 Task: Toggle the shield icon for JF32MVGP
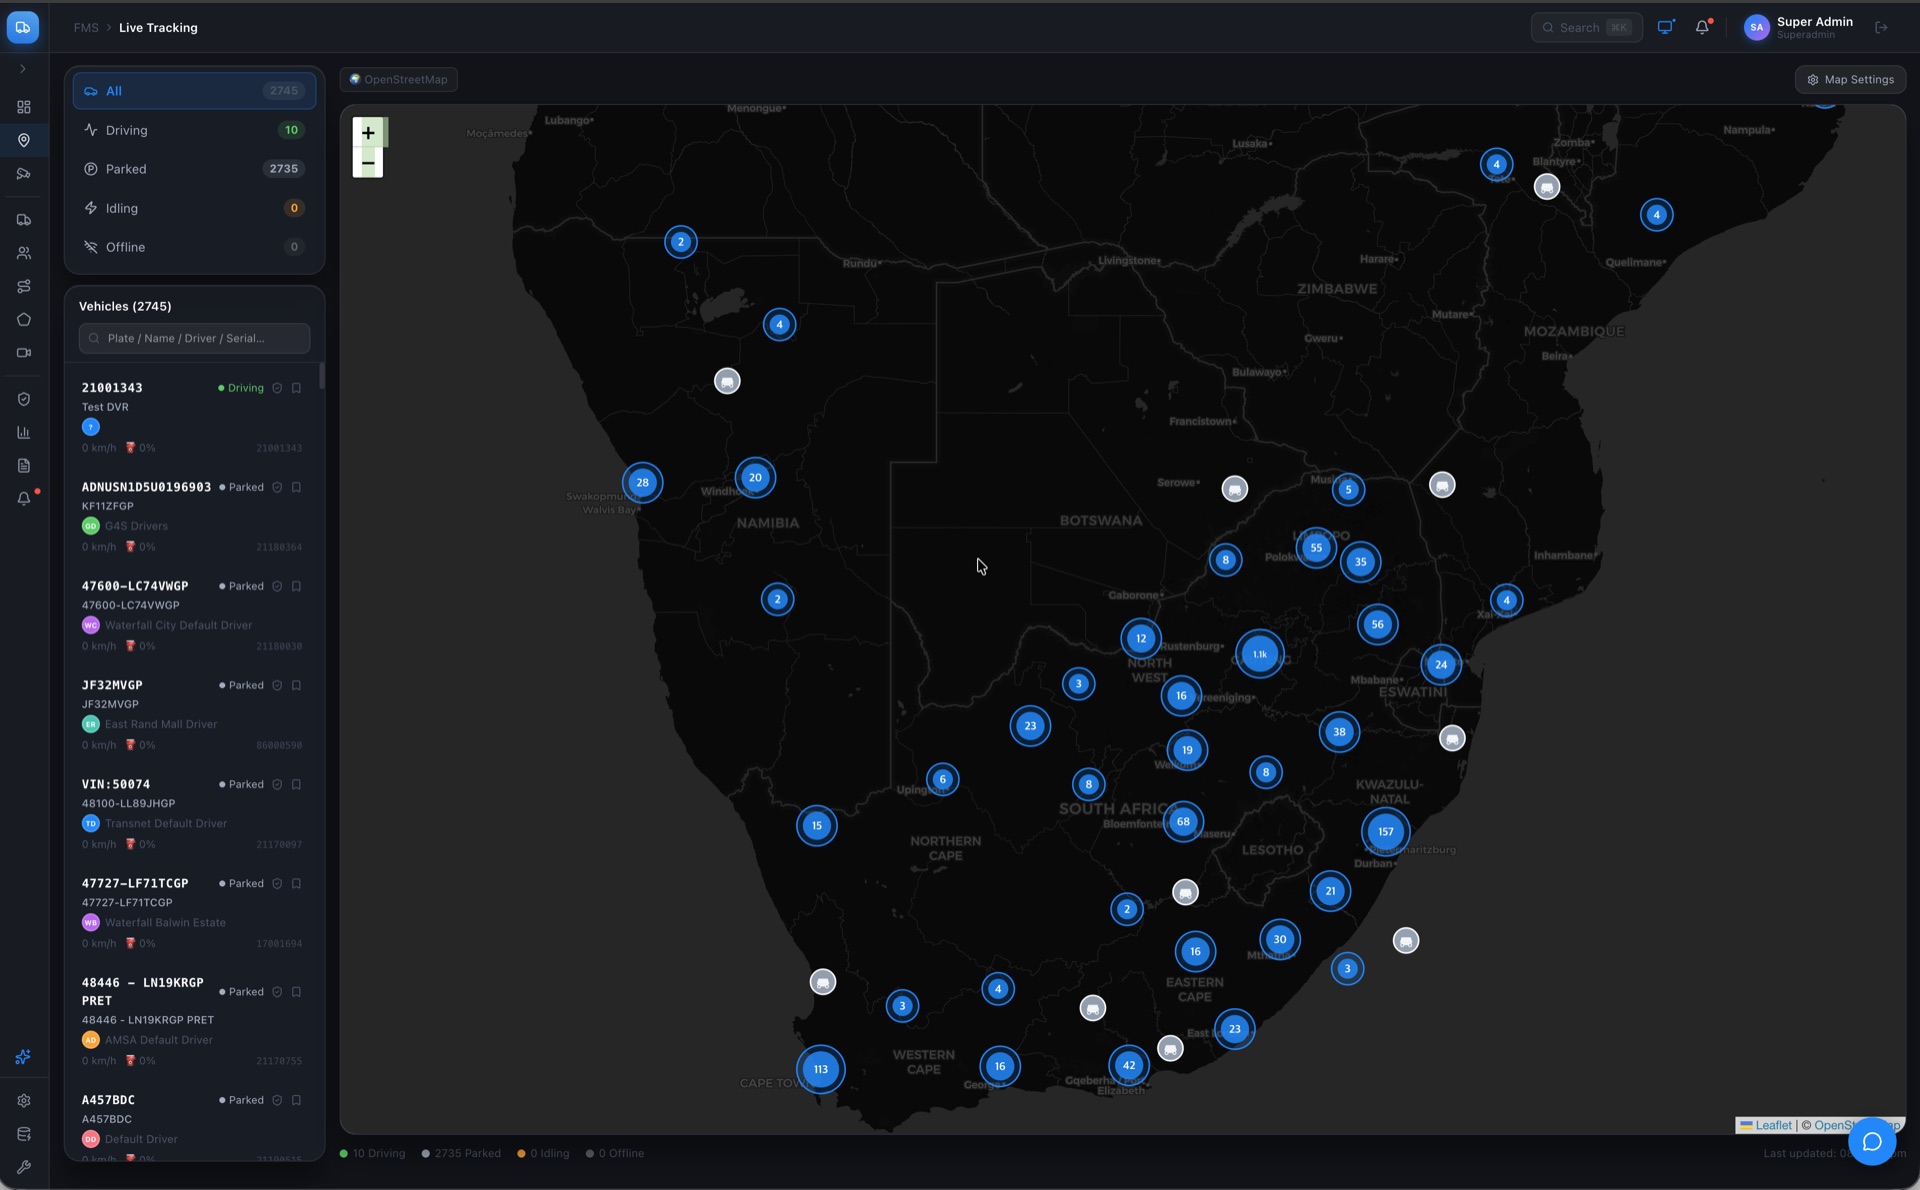(x=277, y=685)
